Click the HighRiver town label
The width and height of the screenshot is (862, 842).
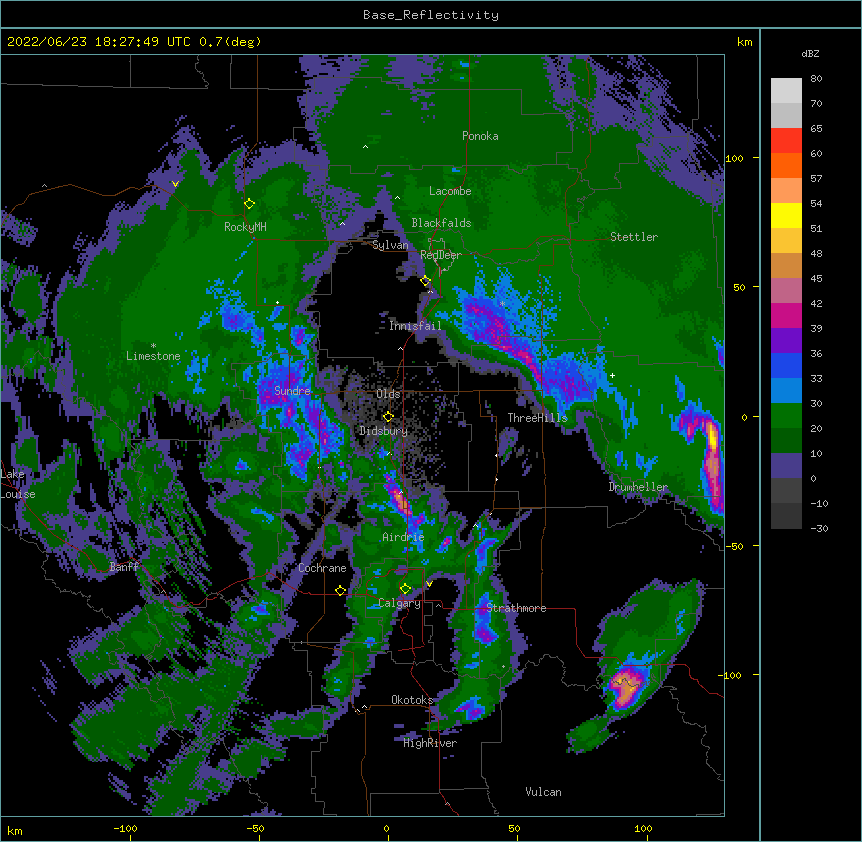[x=430, y=743]
